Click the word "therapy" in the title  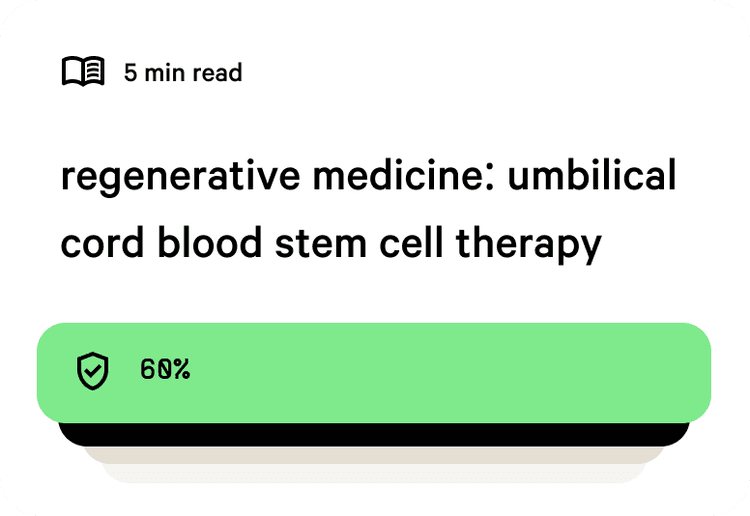pos(529,245)
